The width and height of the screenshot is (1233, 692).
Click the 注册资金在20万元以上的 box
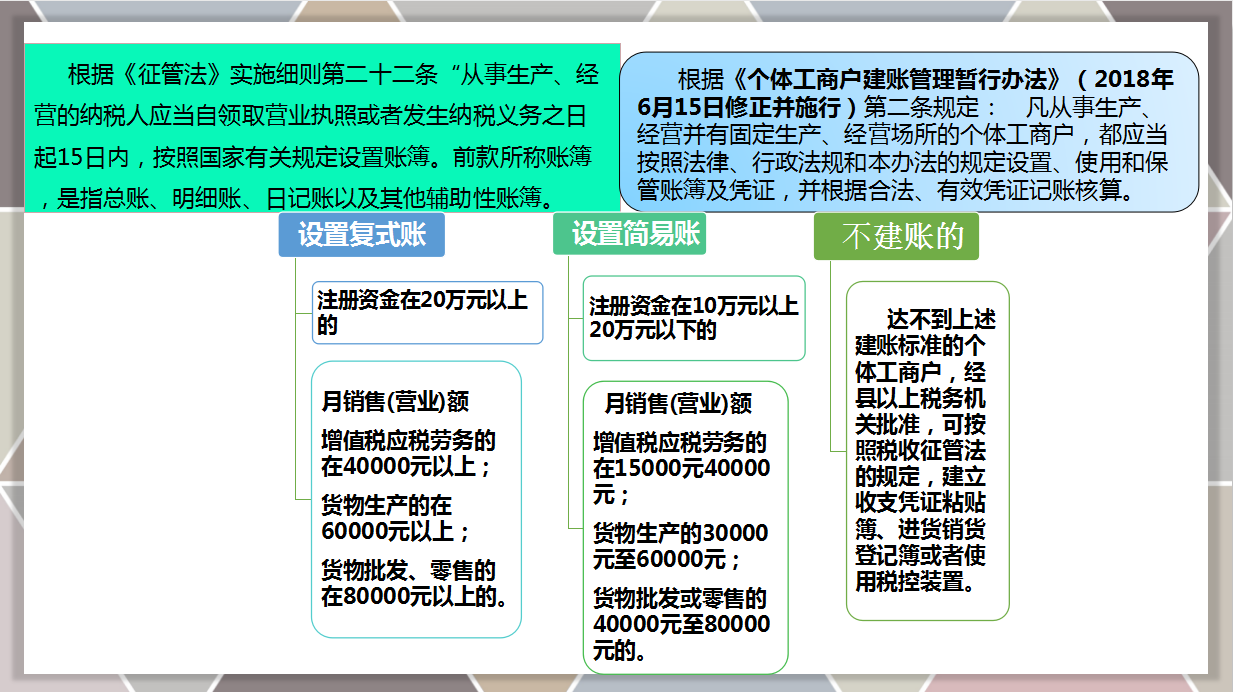427,313
